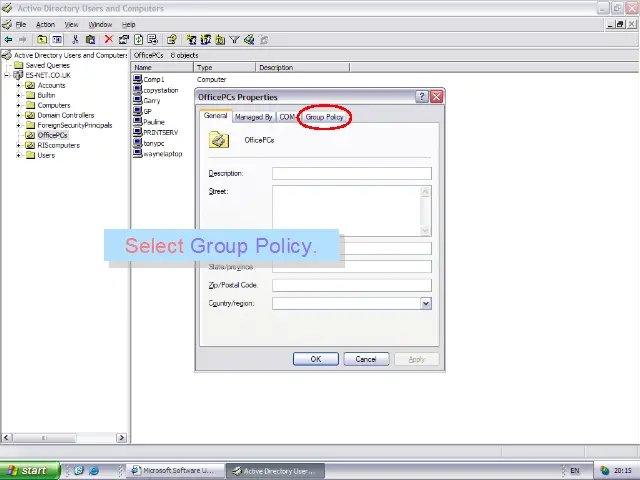640x480 pixels.
Task: Switch to the Group Policy tab
Action: point(324,117)
